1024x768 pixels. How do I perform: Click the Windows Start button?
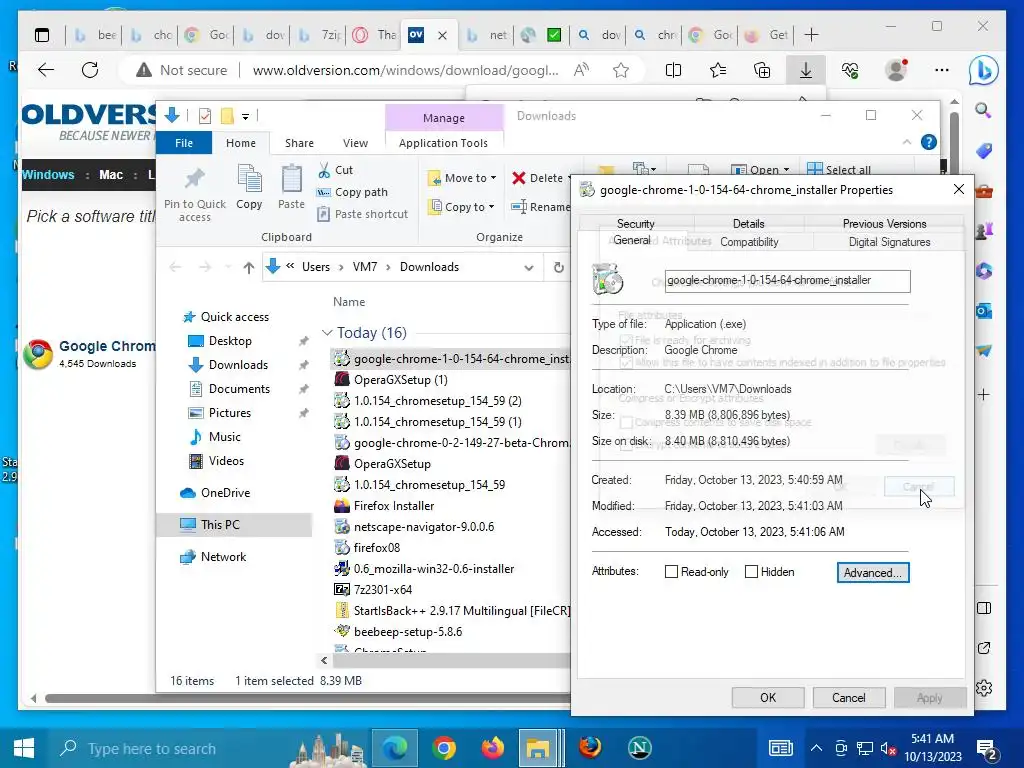pyautogui.click(x=24, y=748)
